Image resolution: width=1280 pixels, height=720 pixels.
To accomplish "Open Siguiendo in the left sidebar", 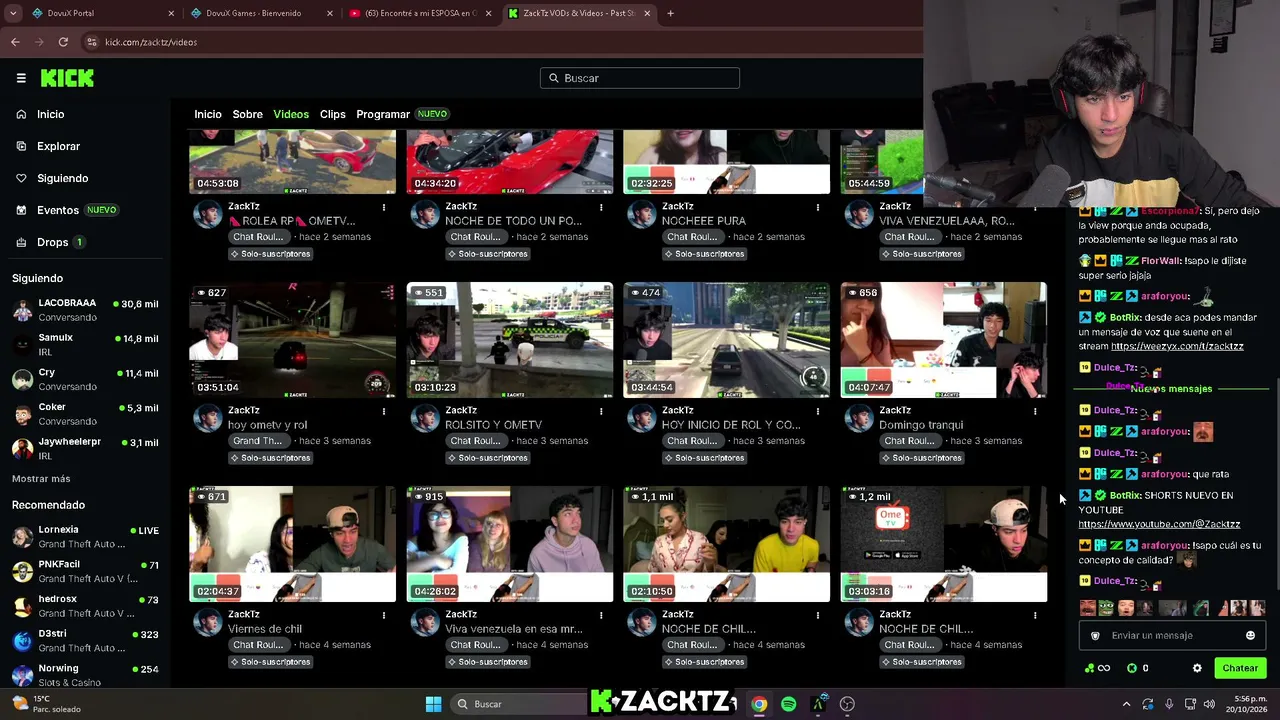I will click(x=62, y=178).
